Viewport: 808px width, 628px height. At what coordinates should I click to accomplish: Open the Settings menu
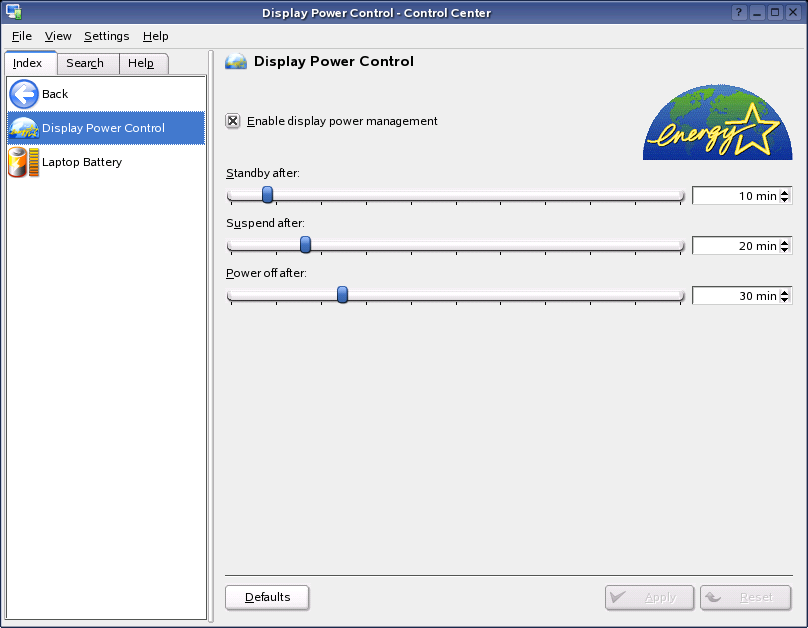coord(106,36)
